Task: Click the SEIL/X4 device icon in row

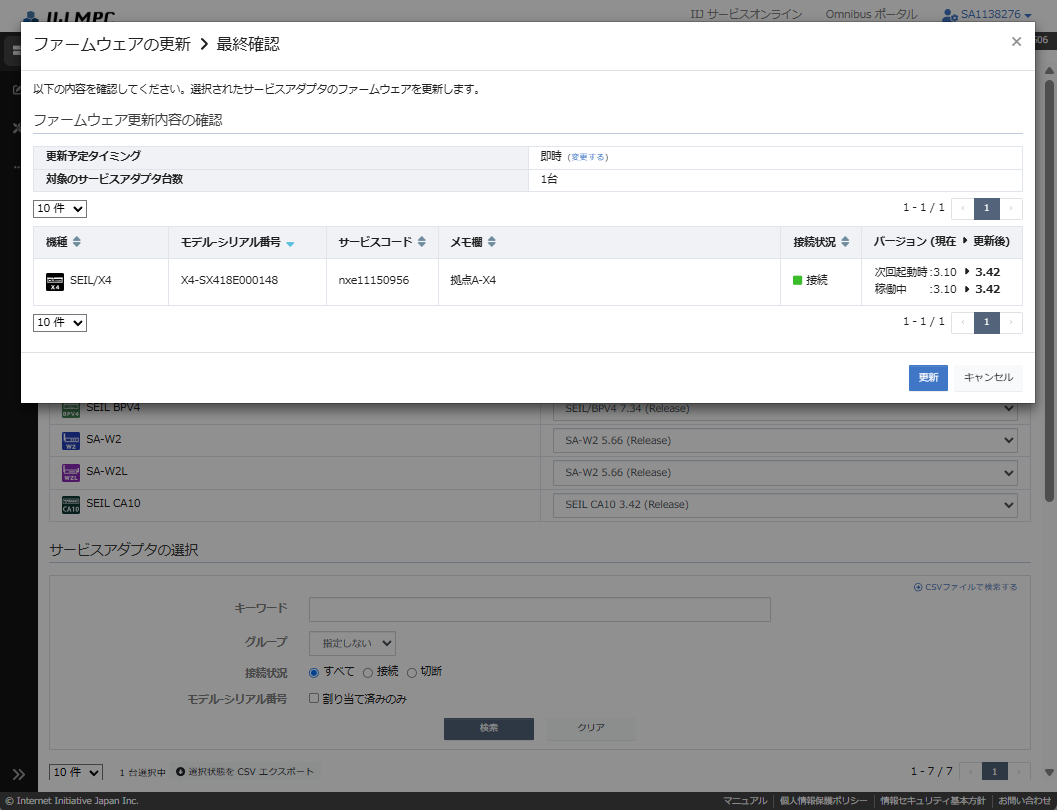Action: [55, 282]
